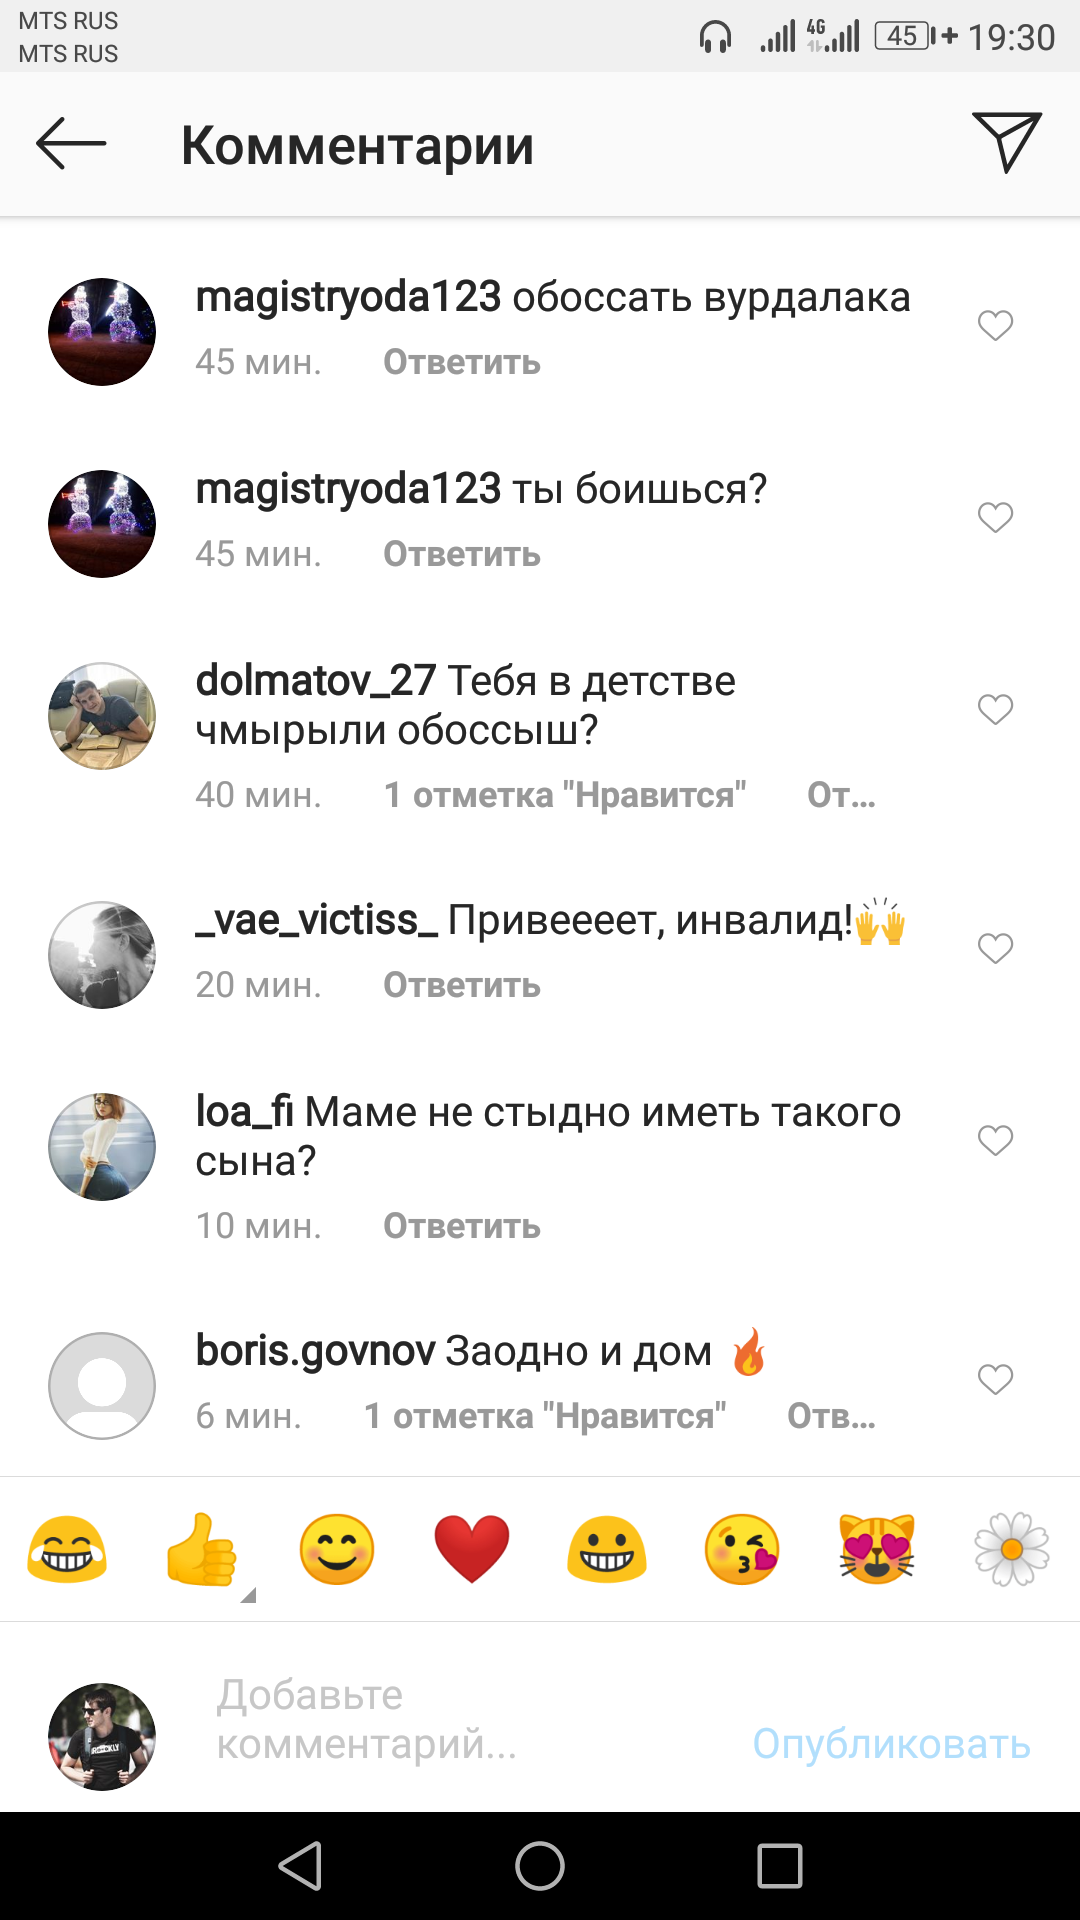Insert the thumbs up emoji

click(x=202, y=1549)
